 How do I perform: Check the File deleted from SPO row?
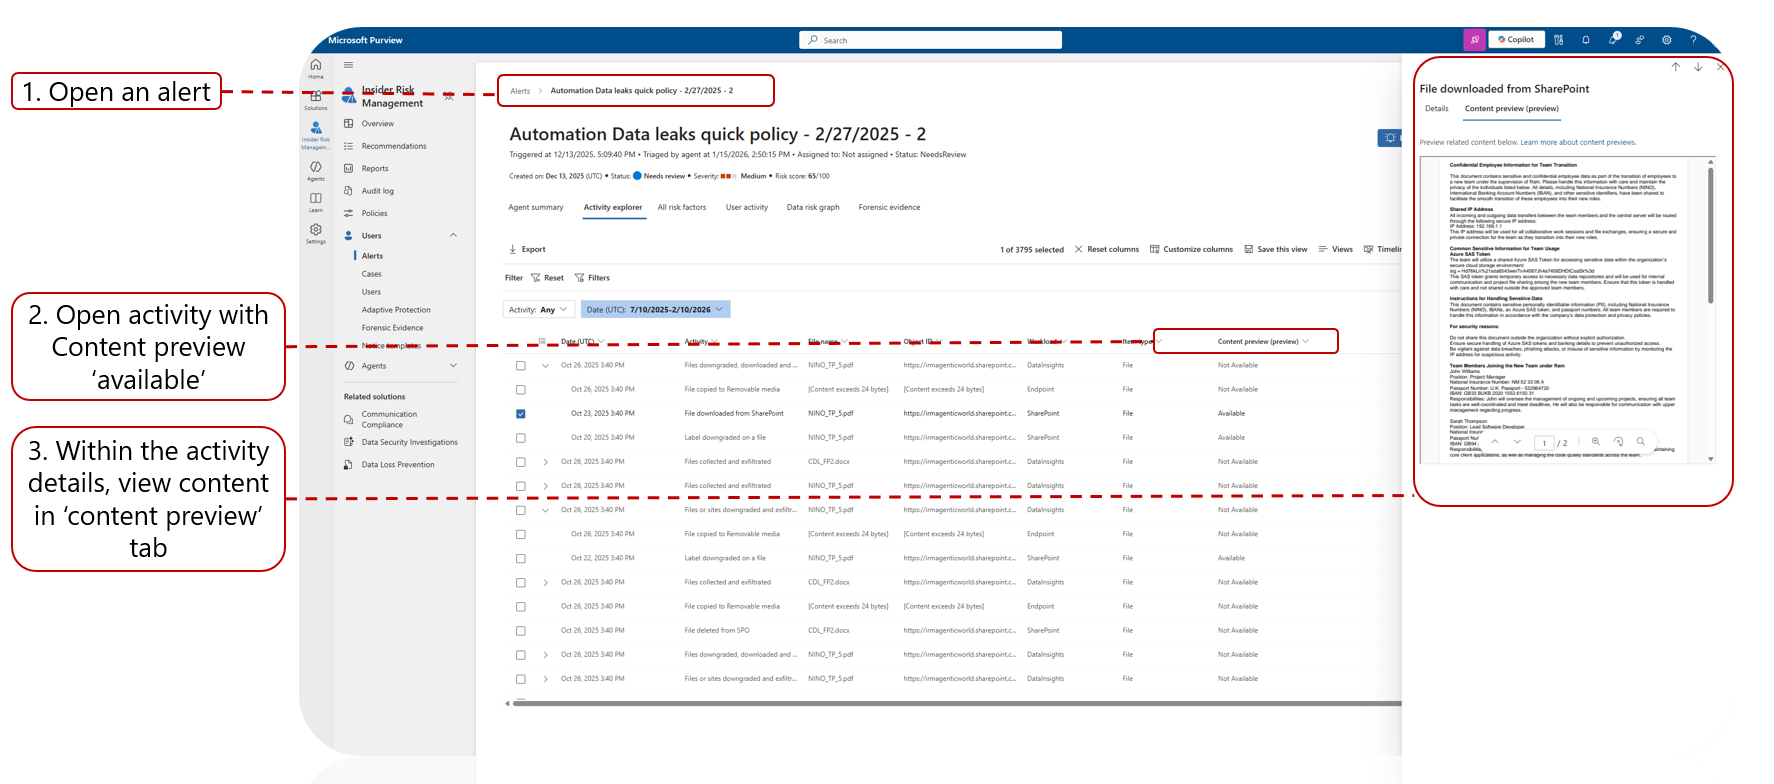point(520,631)
